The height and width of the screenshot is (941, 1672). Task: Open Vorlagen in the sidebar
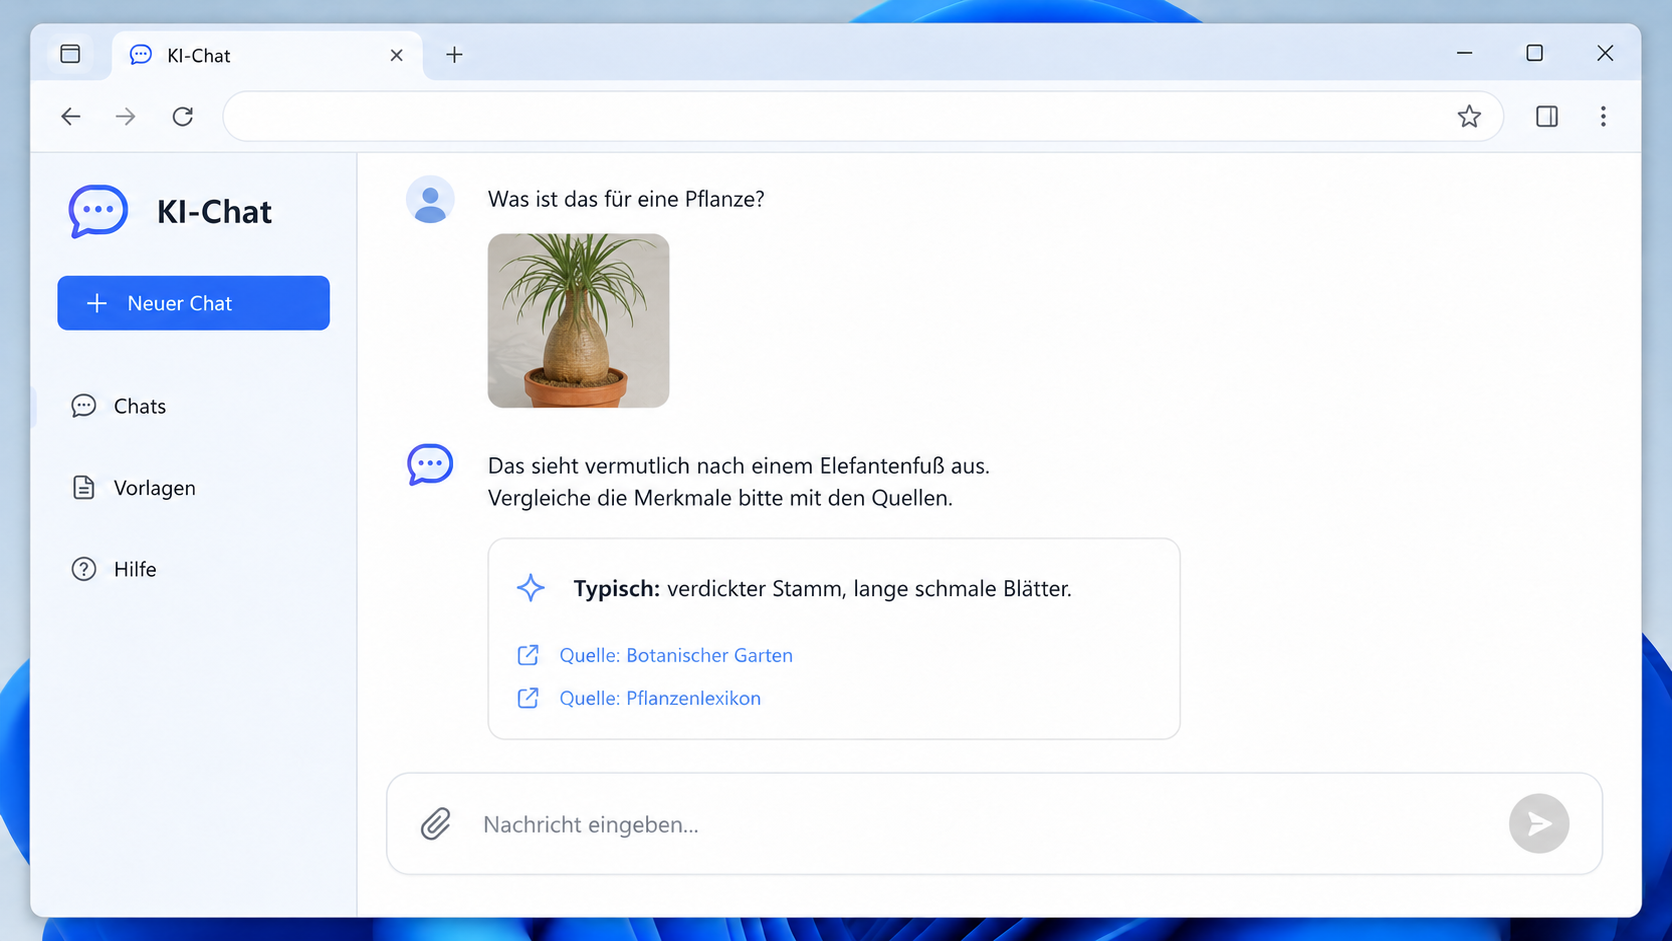(x=155, y=488)
